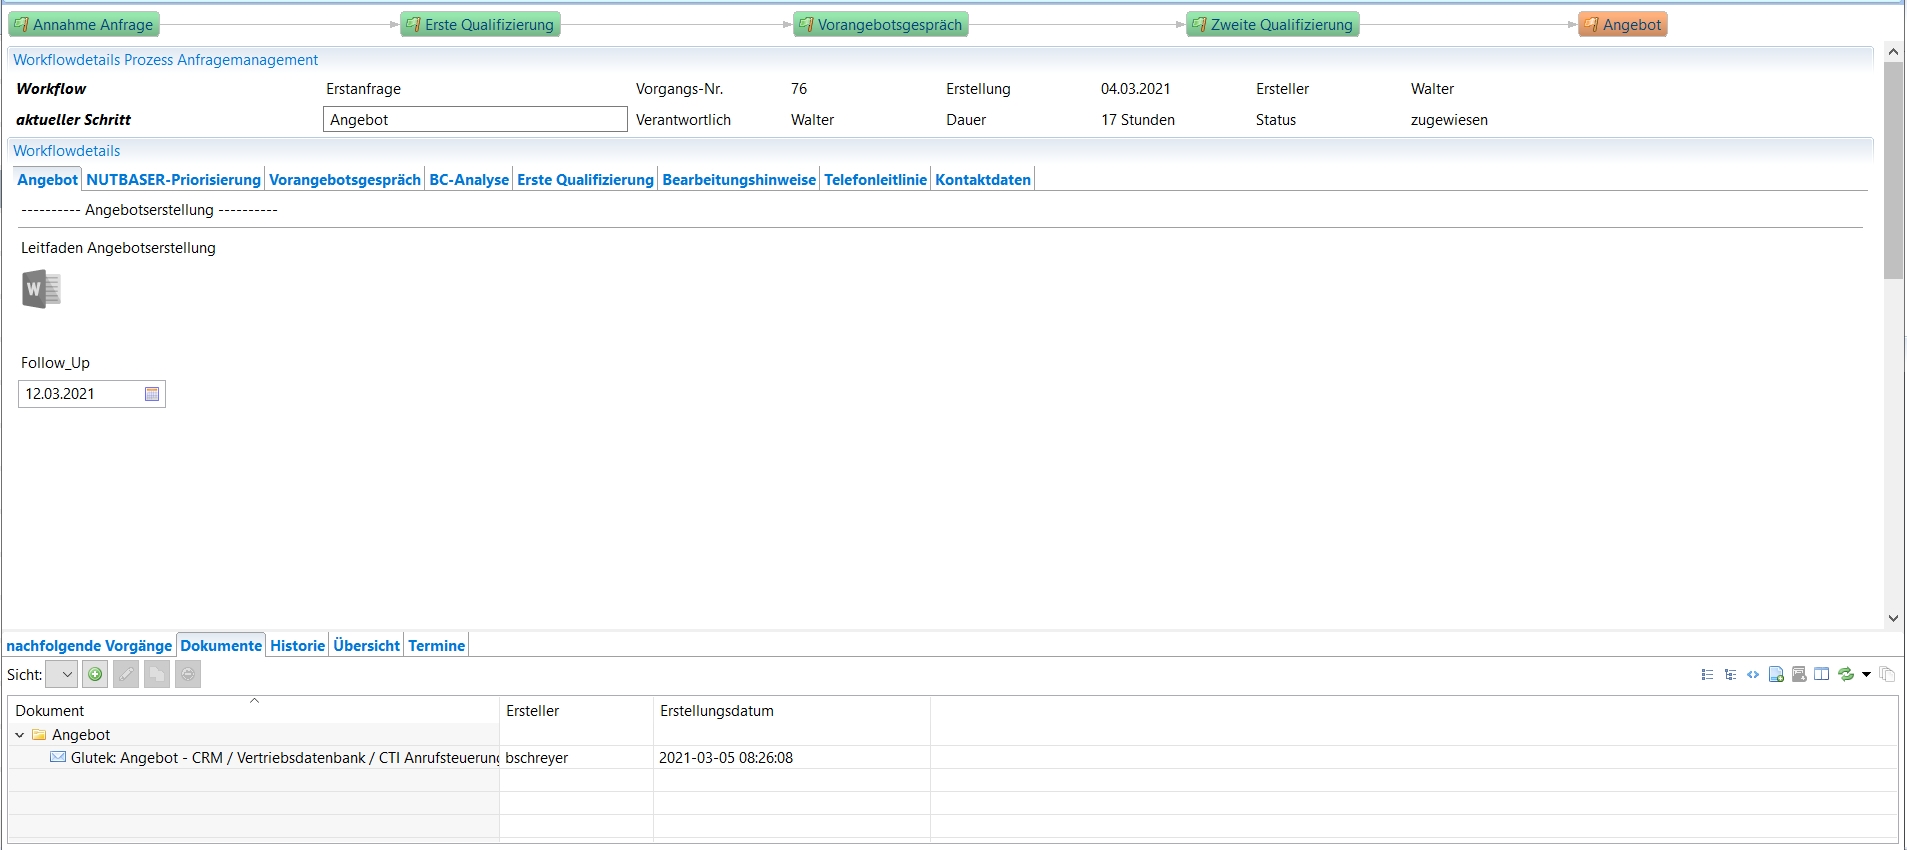This screenshot has width=1907, height=850.
Task: Open the Übersicht tab
Action: tap(367, 646)
